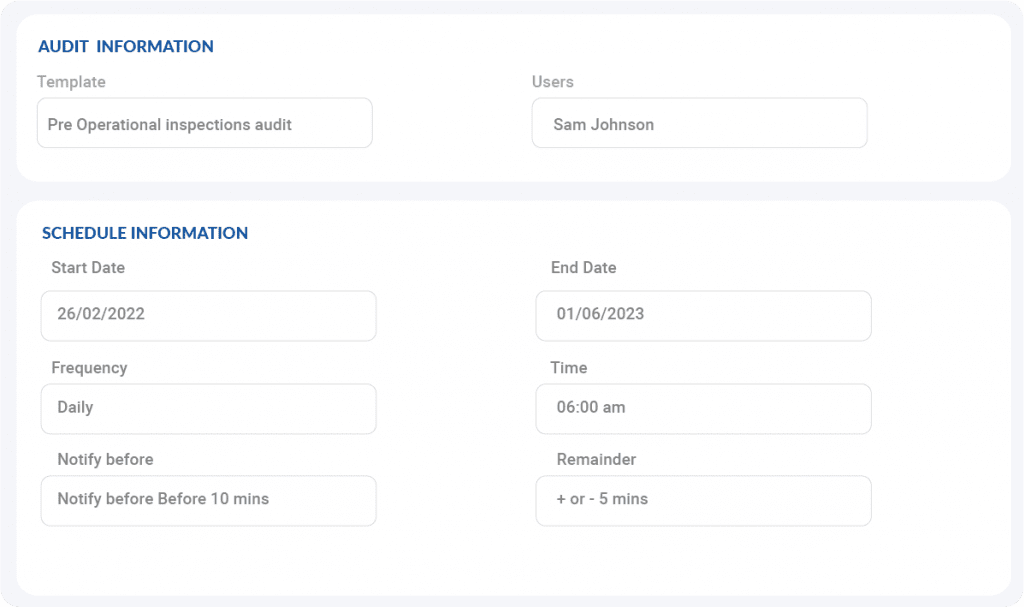The height and width of the screenshot is (607, 1024).
Task: Select the Remainder field + or - 5 mins
Action: tap(703, 500)
